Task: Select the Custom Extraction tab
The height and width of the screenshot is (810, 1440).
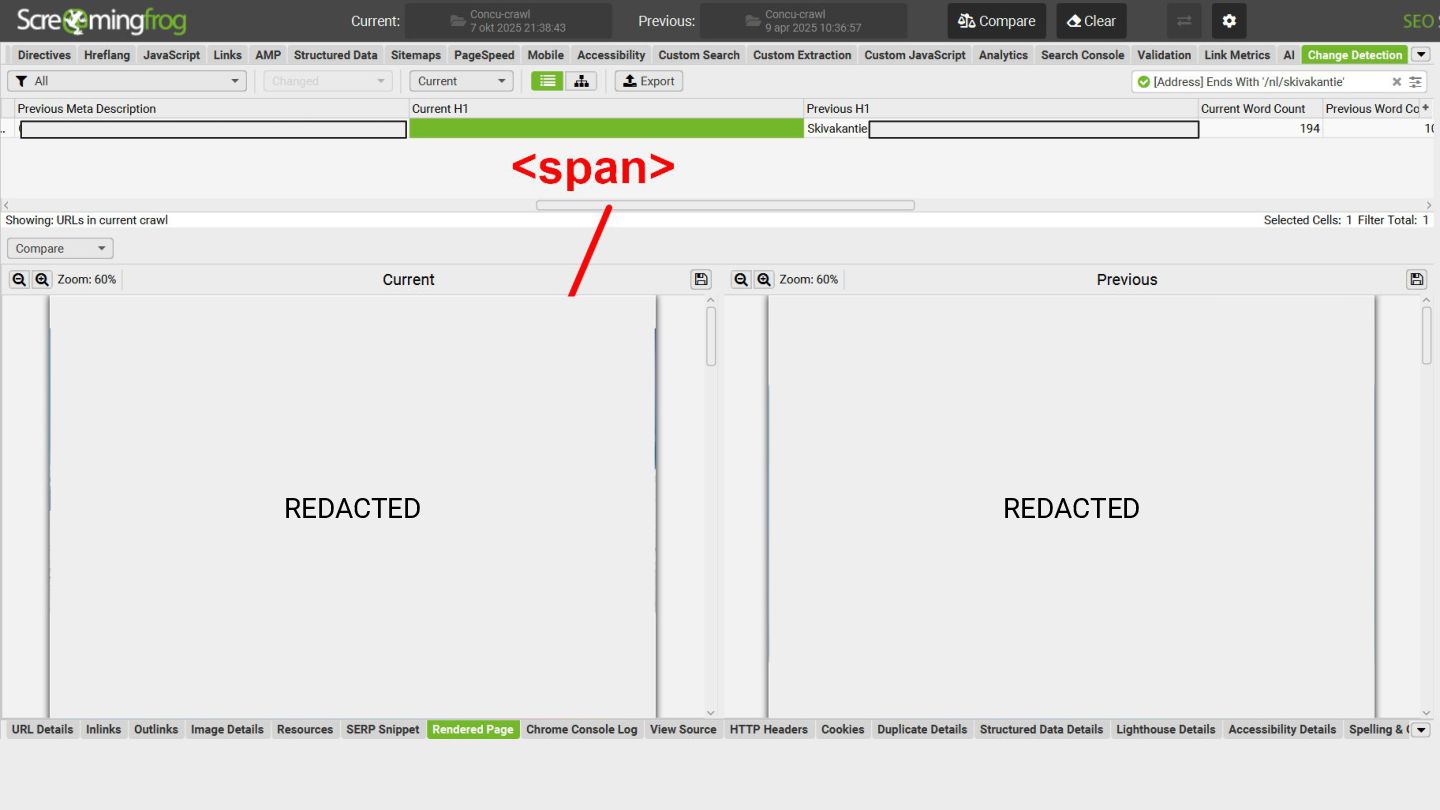Action: pyautogui.click(x=802, y=55)
